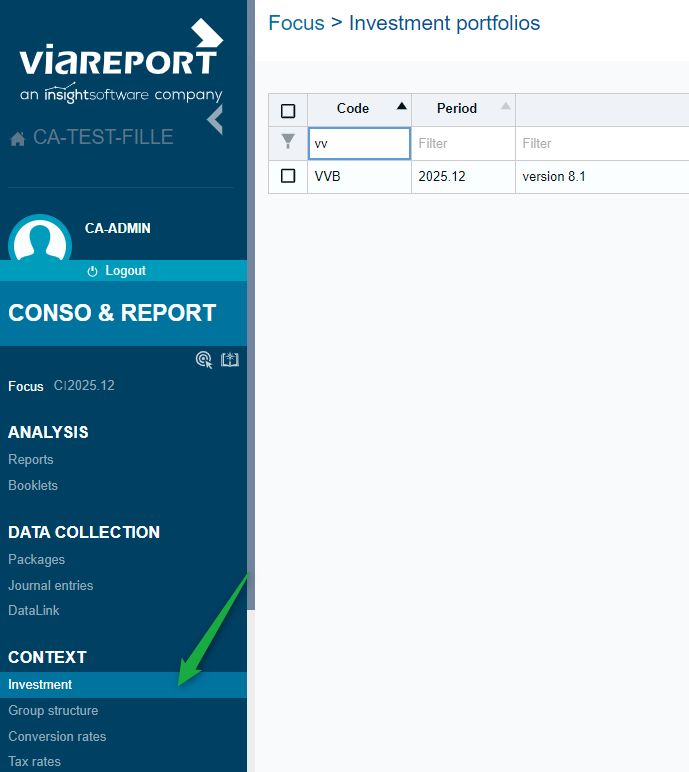
Task: Click the home icon beside CA-TEST-FILLE
Action: [x=18, y=139]
